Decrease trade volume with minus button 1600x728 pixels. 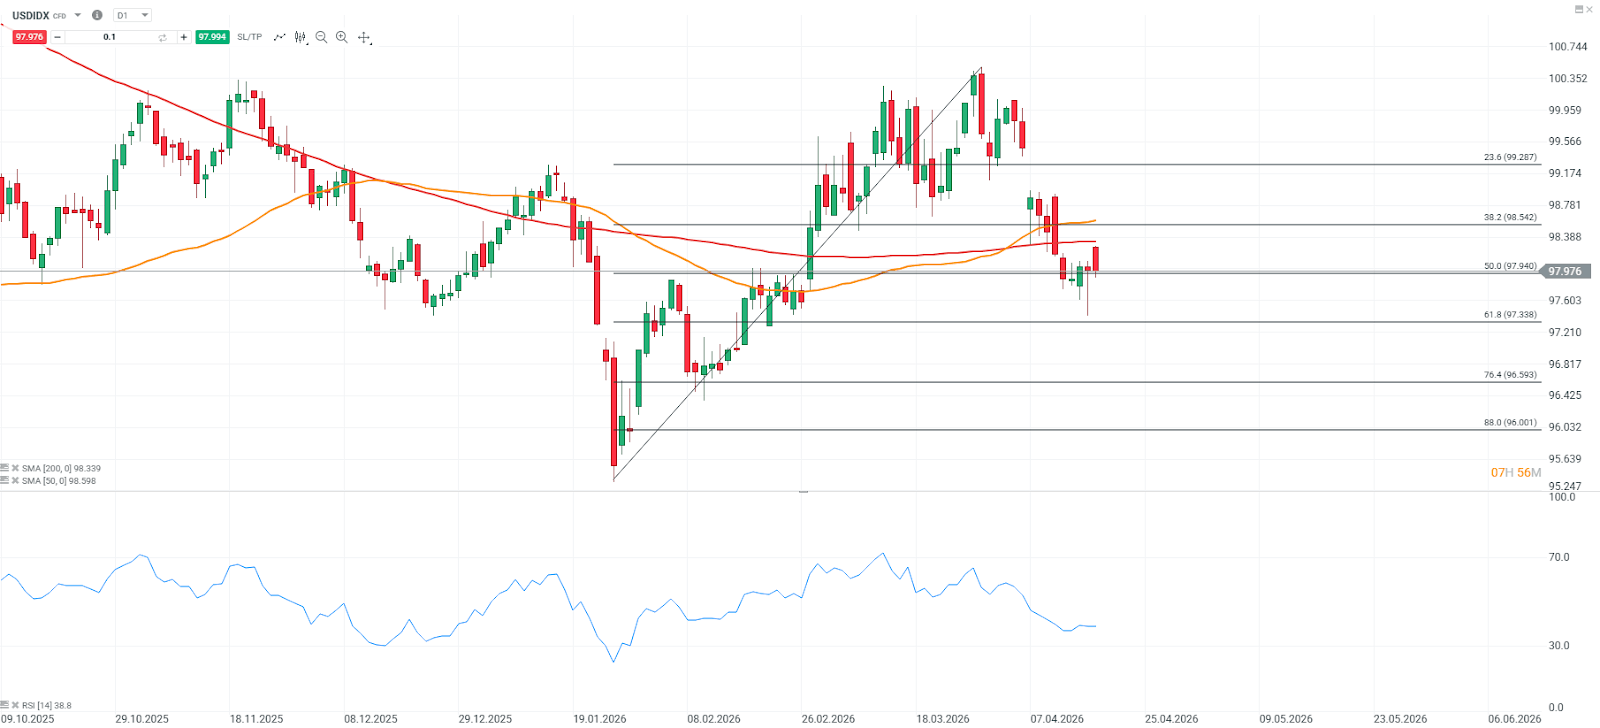pos(57,37)
